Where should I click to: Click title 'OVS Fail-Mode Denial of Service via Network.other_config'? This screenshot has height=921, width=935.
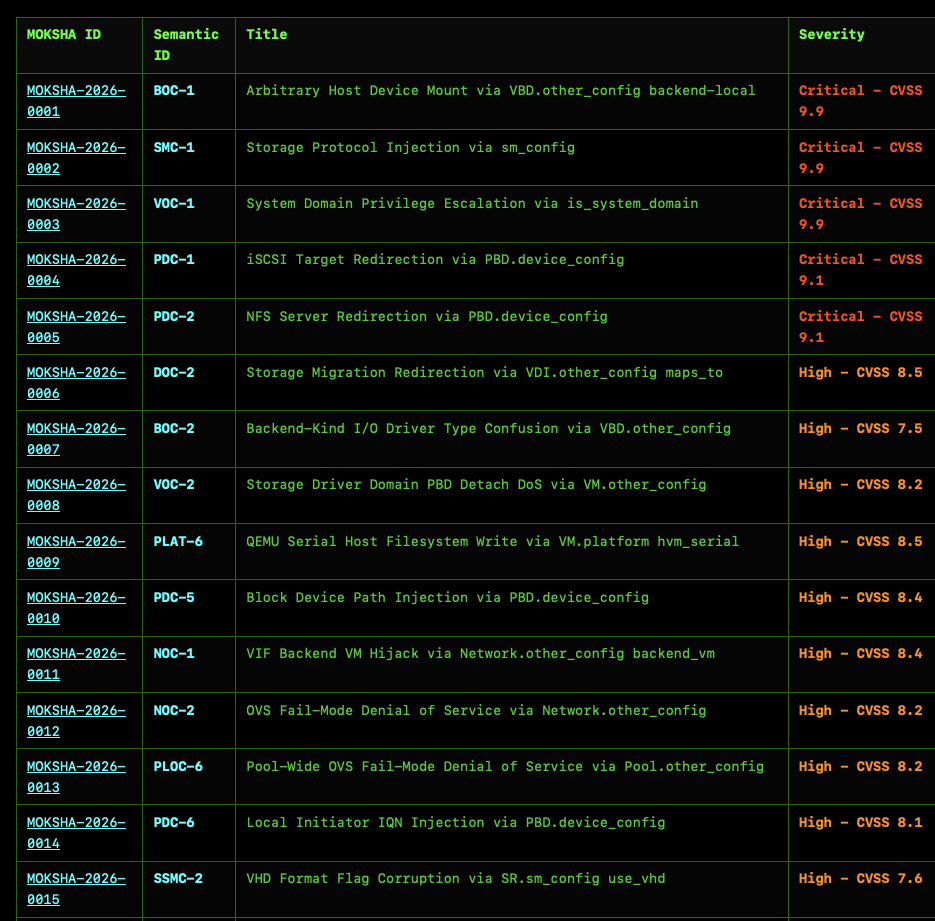476,711
